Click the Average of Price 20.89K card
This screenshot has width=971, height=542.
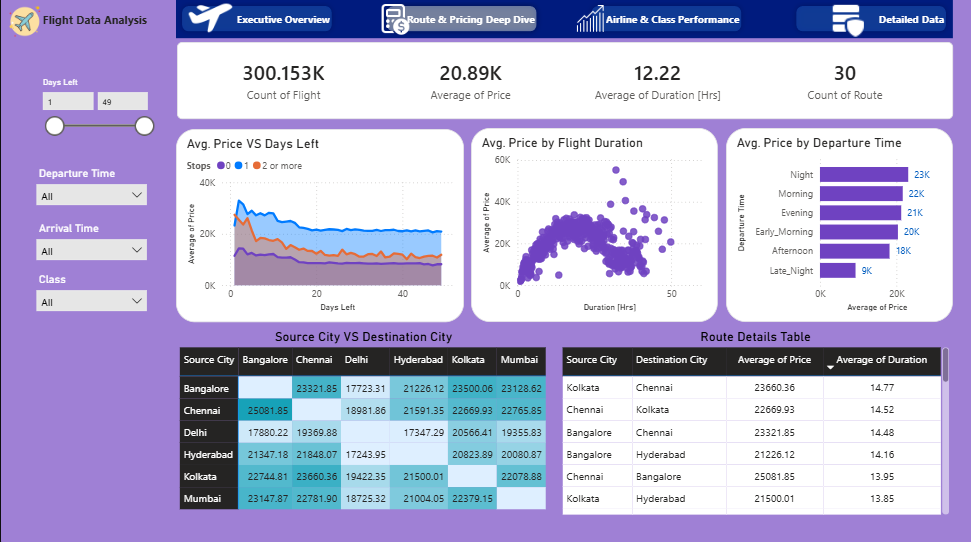coord(471,82)
